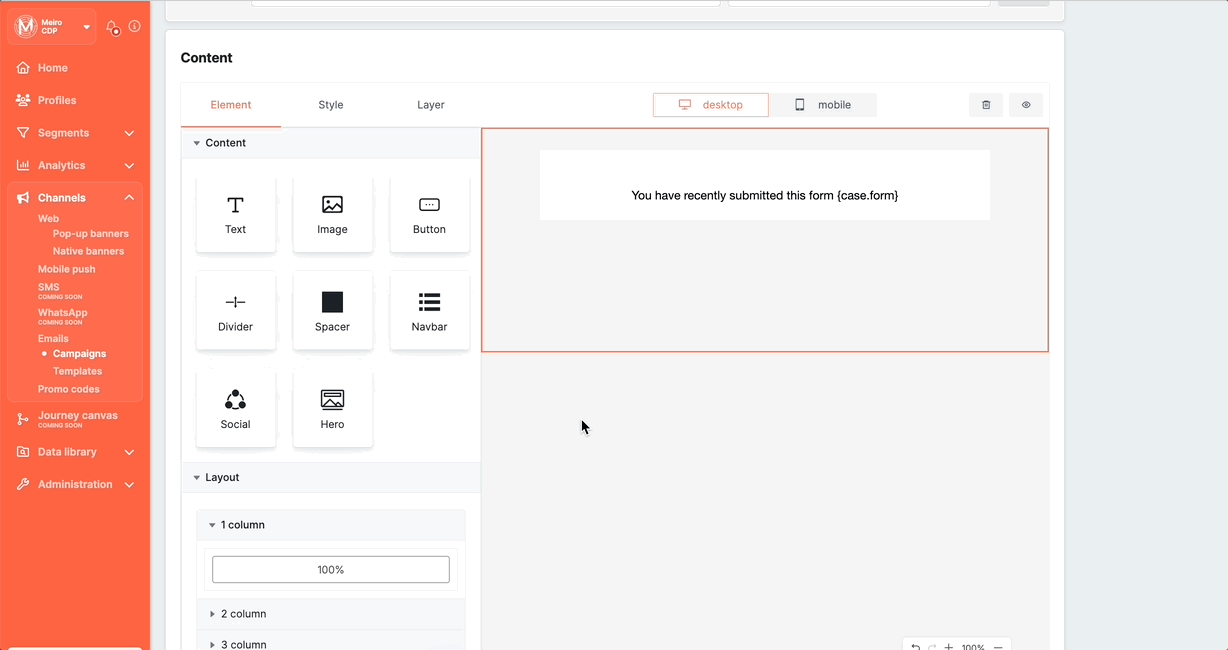
Task: Click the trash icon to clear canvas
Action: tap(986, 105)
